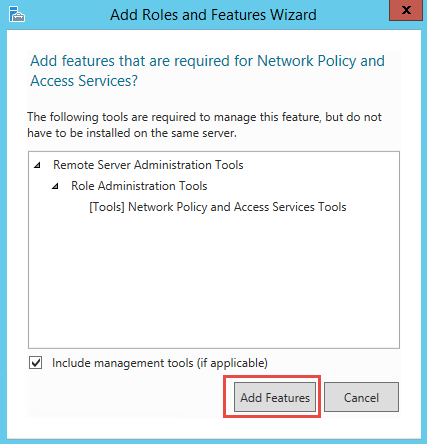Viewport: 427px width, 444px height.
Task: Click the Add Roles and Features Wizard title
Action: (213, 15)
